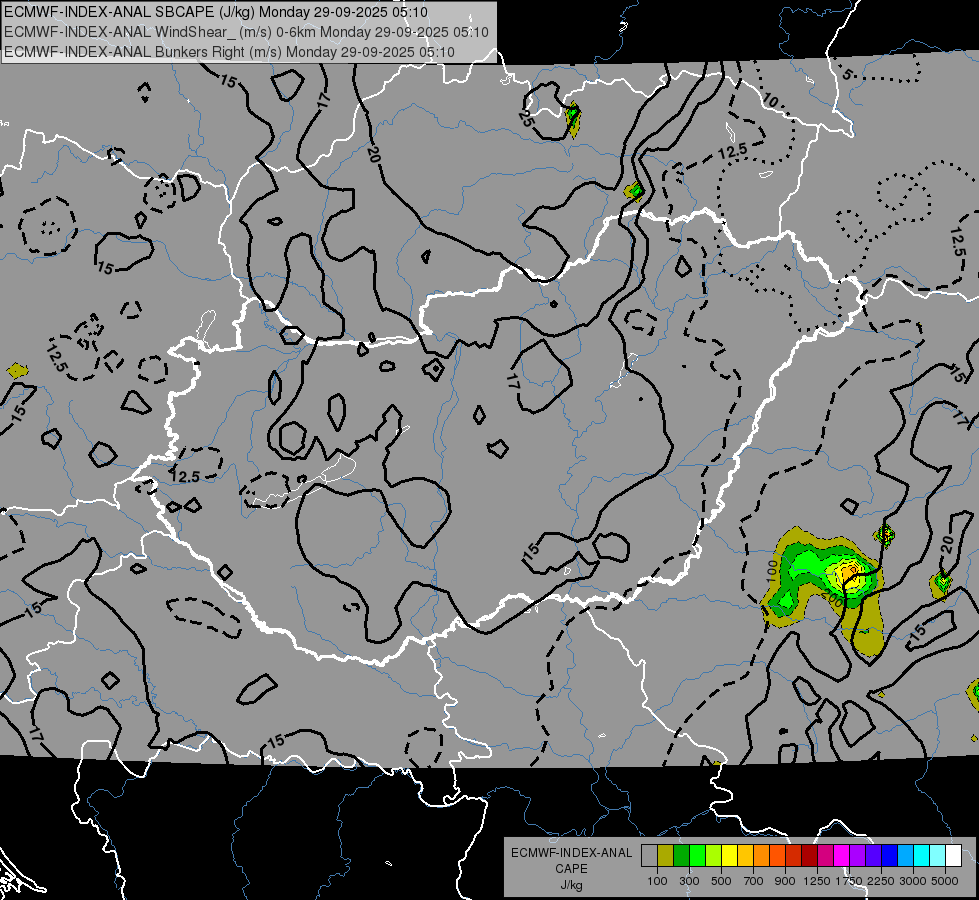Viewport: 979px width, 900px height.
Task: Choose the sky blue swatch before 3000
Action: (906, 856)
